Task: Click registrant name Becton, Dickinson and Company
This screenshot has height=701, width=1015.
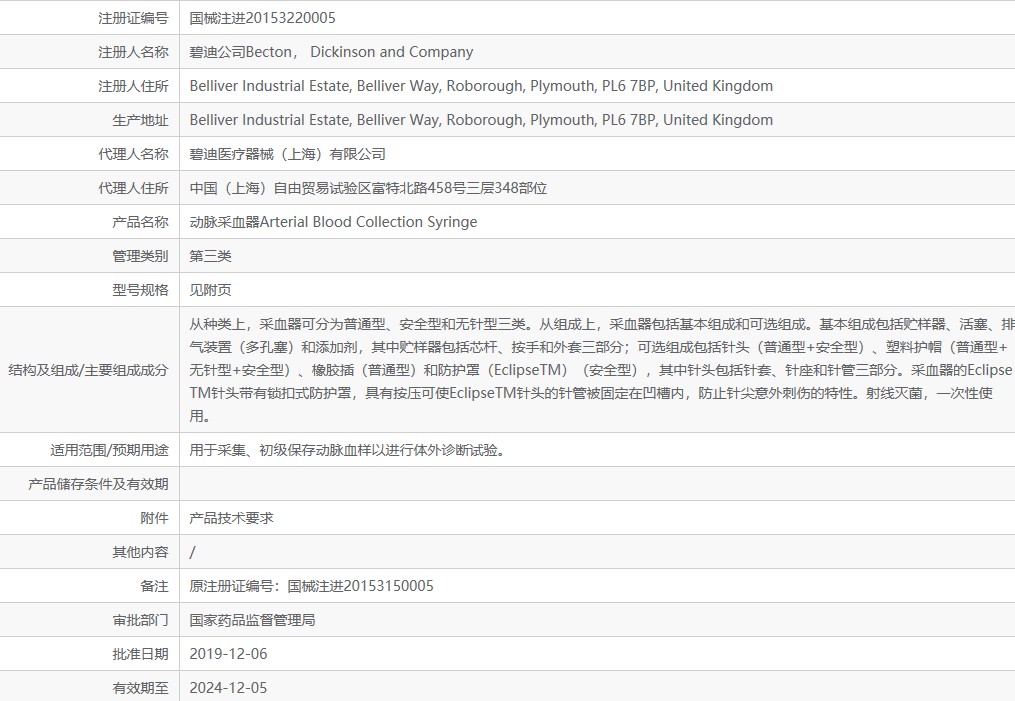Action: 331,52
